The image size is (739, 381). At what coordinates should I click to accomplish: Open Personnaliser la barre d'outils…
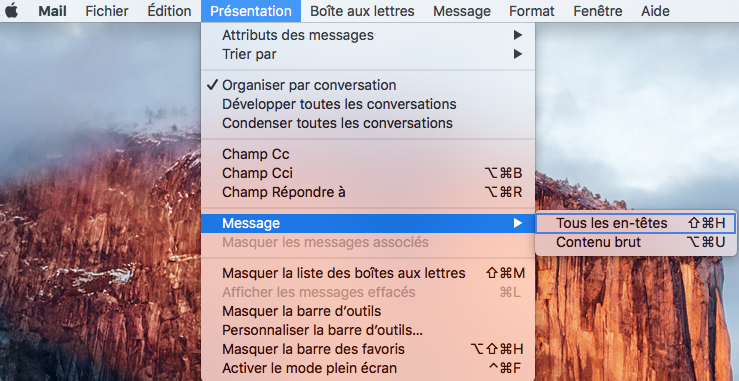[368, 330]
